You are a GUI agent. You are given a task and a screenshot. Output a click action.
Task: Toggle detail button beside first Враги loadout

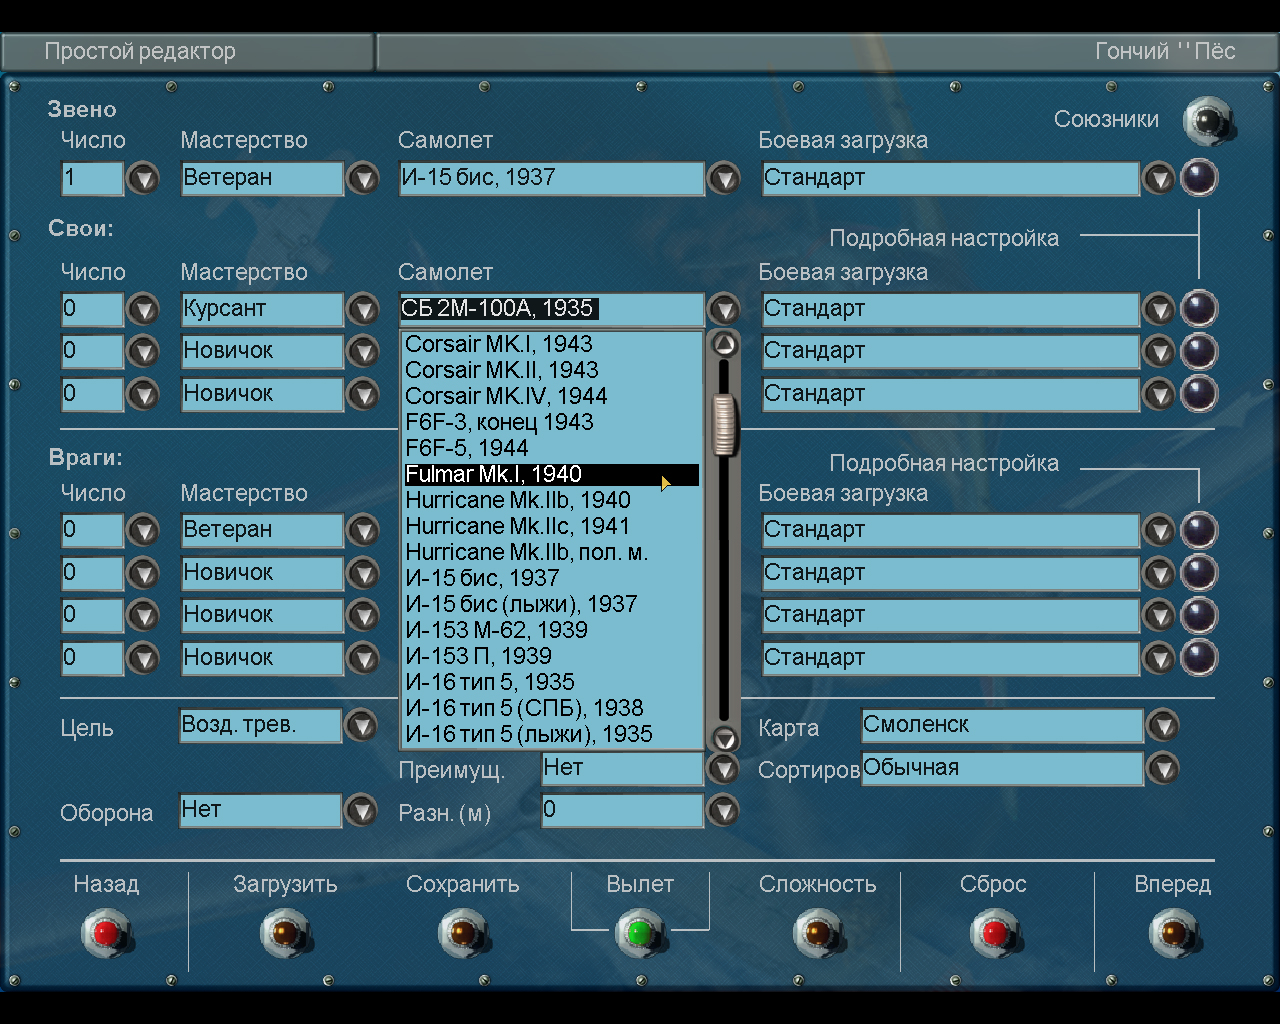click(x=1199, y=530)
